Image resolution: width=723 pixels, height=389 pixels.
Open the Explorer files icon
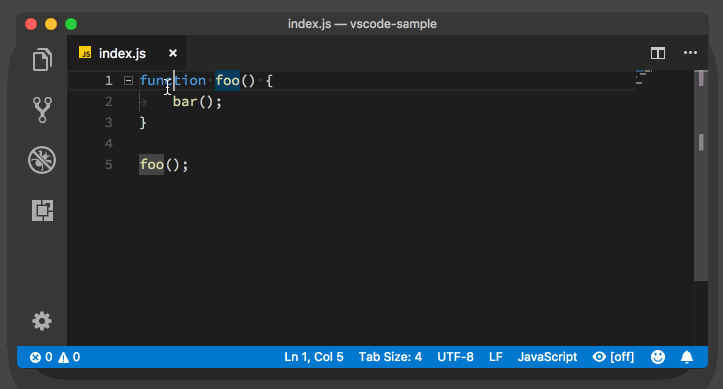[x=42, y=59]
